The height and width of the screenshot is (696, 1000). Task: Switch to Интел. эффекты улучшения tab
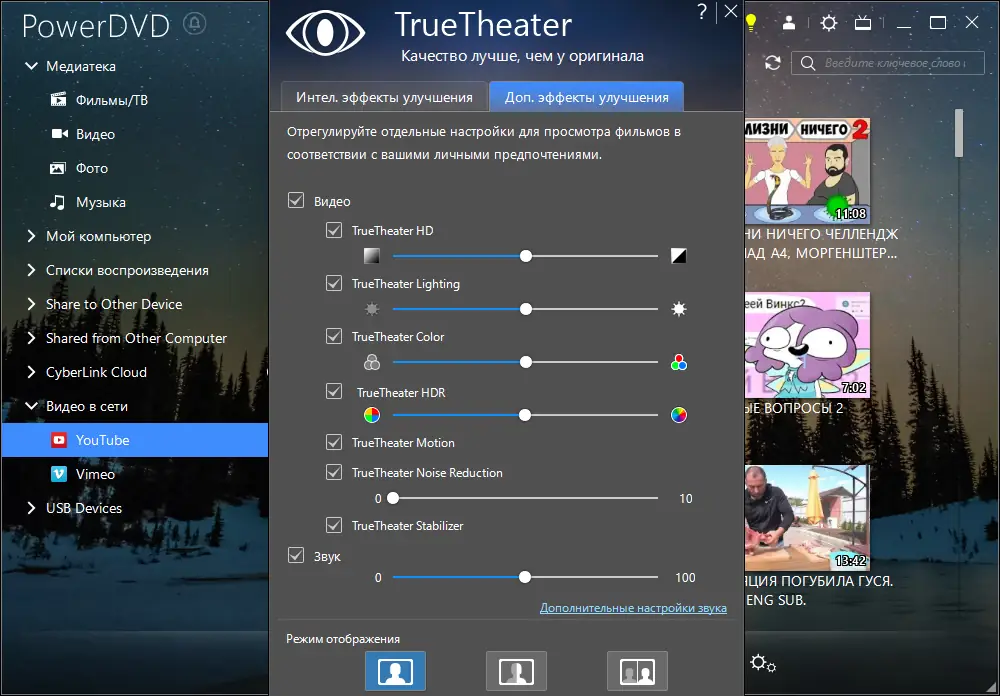[x=384, y=97]
